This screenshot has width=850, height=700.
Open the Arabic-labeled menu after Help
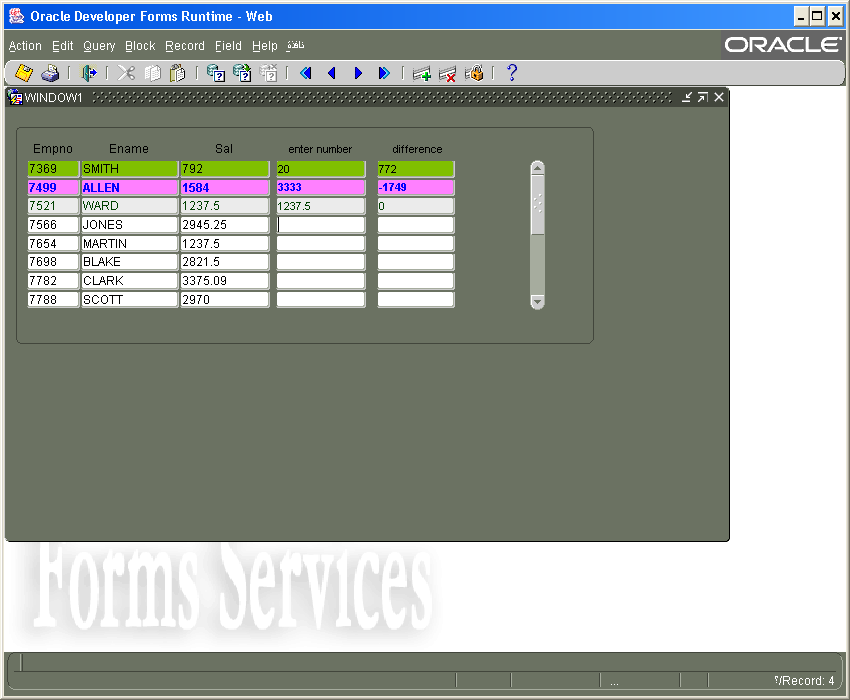pos(295,46)
